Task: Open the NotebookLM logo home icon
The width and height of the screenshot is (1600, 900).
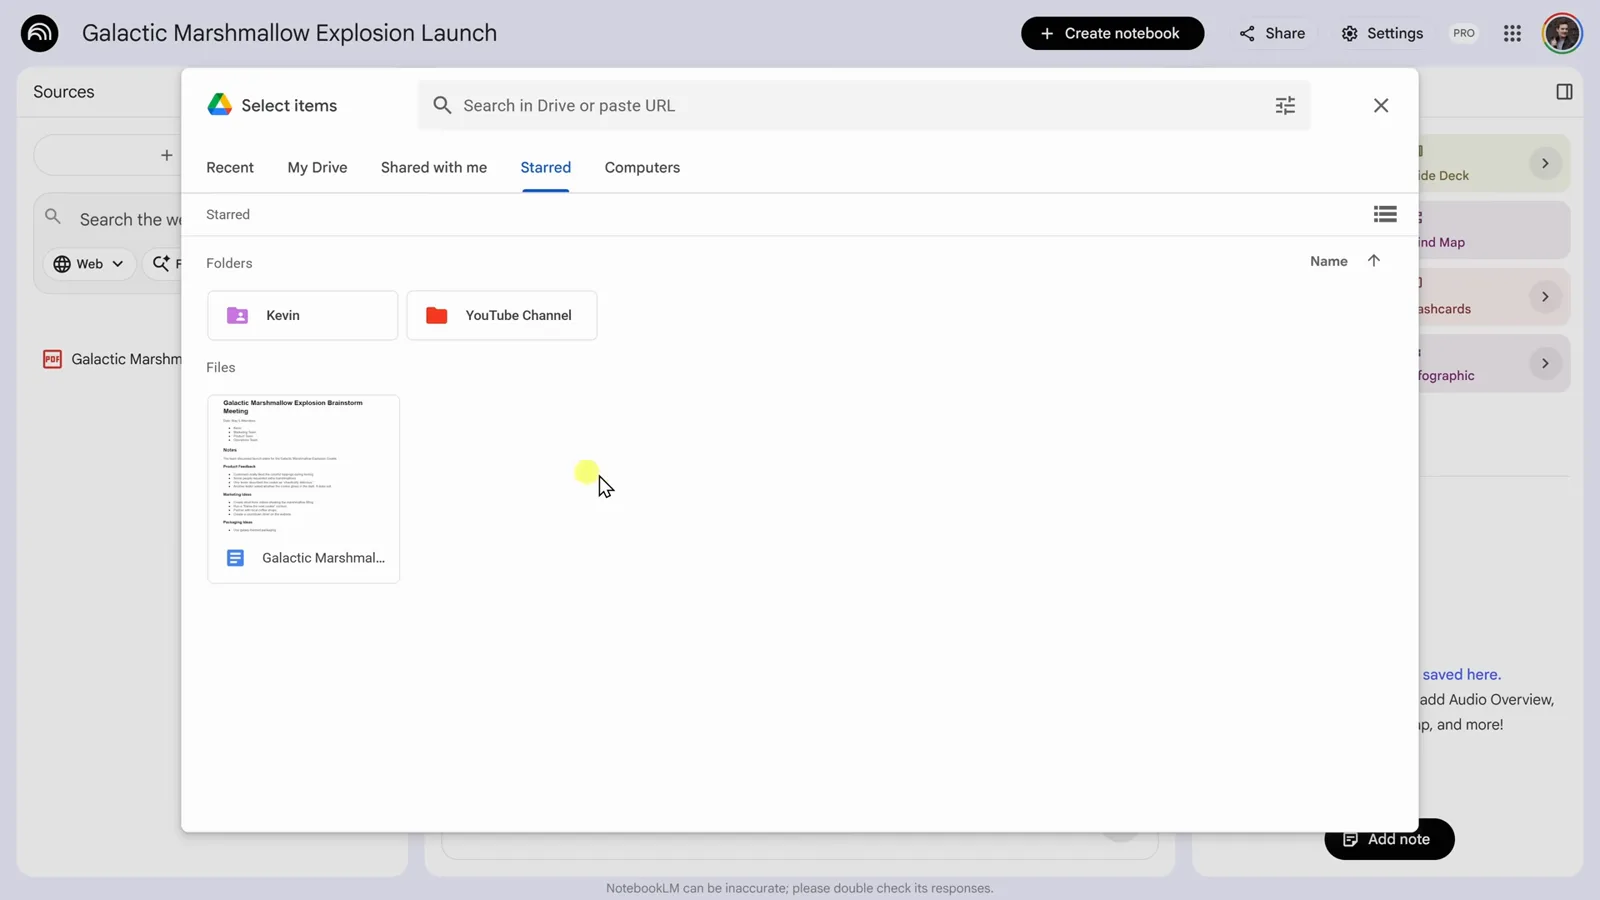Action: [39, 33]
